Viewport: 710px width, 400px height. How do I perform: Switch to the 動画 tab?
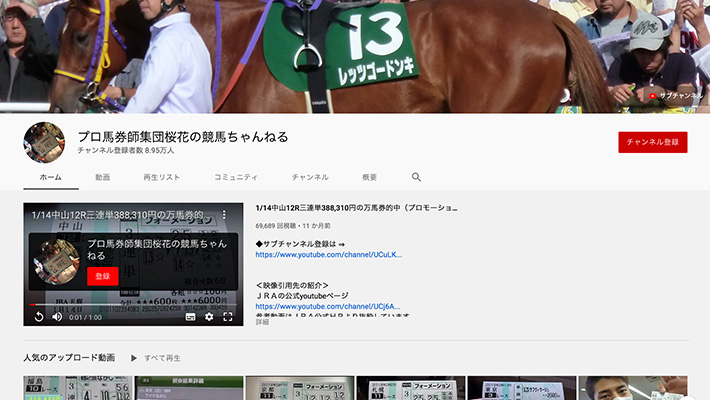pyautogui.click(x=103, y=177)
